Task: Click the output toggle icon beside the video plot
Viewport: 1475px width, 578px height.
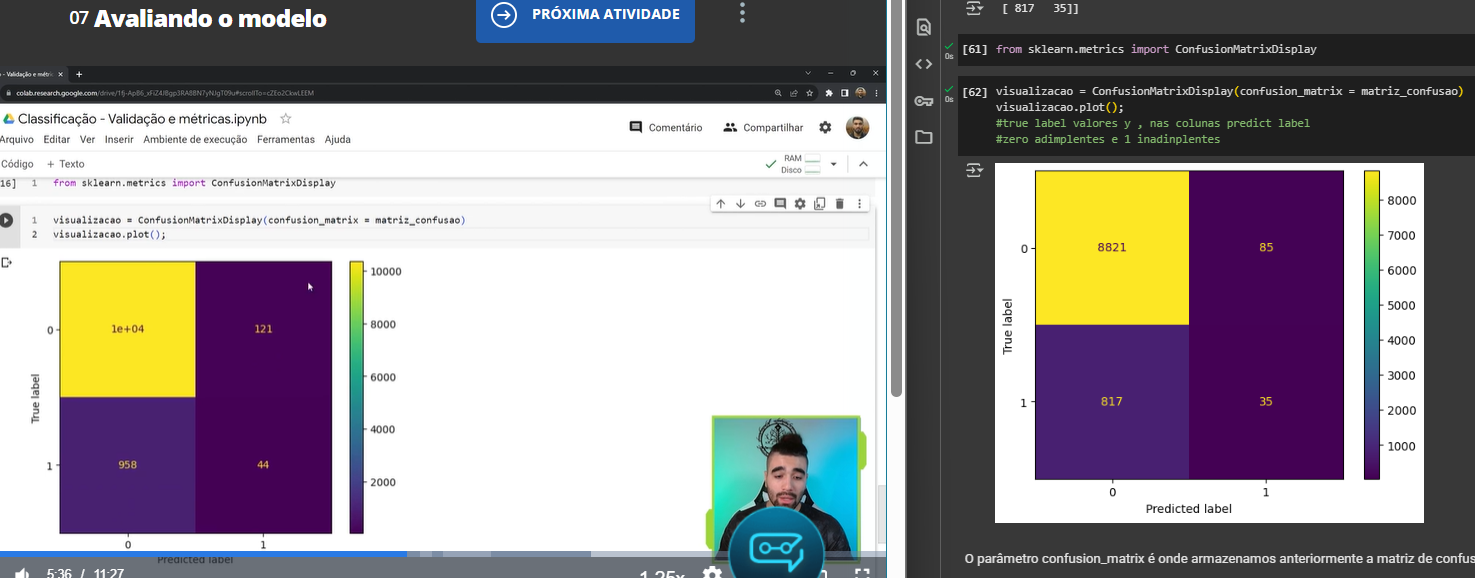Action: (6, 263)
